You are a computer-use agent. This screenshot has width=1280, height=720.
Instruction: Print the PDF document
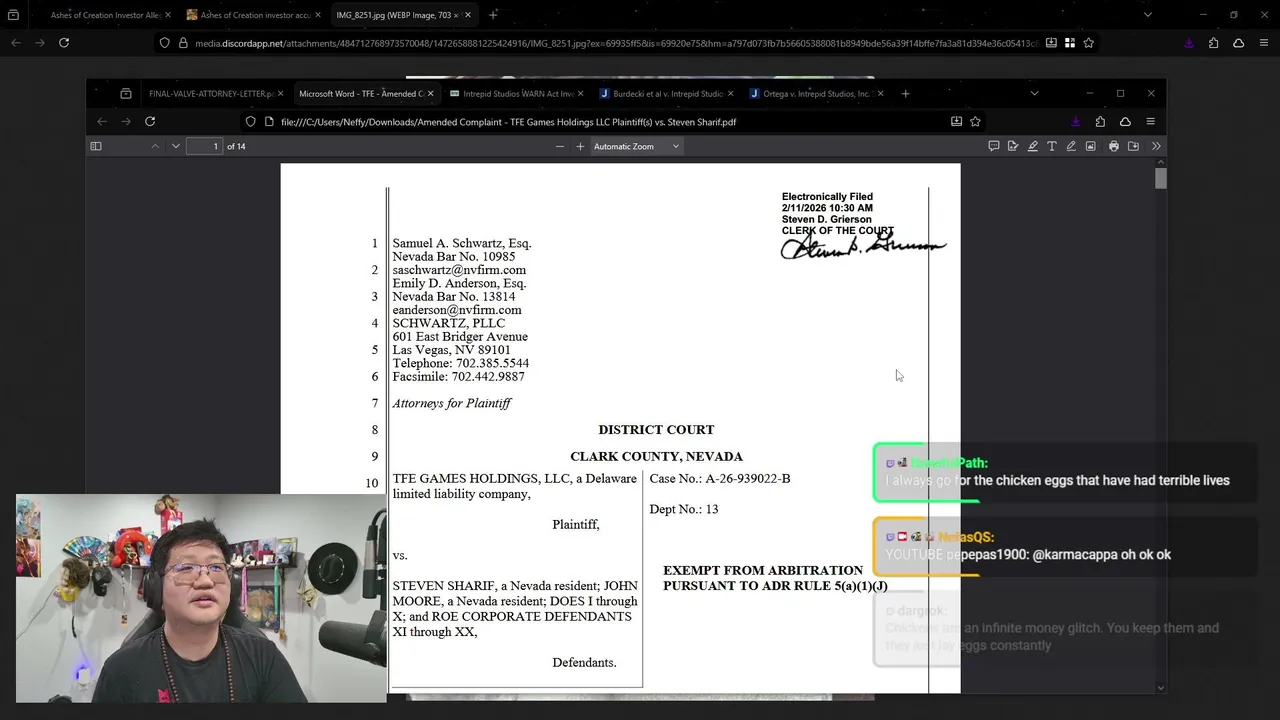pyautogui.click(x=1114, y=146)
